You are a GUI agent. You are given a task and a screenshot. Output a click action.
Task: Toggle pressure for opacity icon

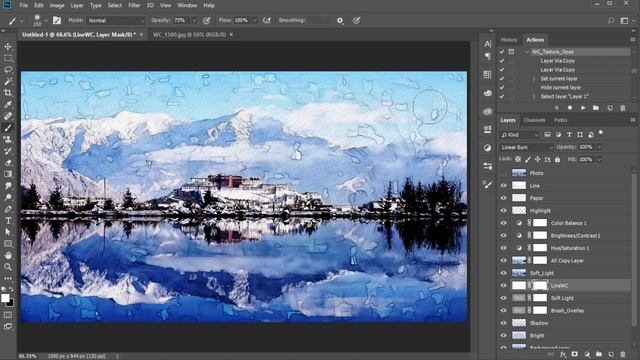(207, 20)
